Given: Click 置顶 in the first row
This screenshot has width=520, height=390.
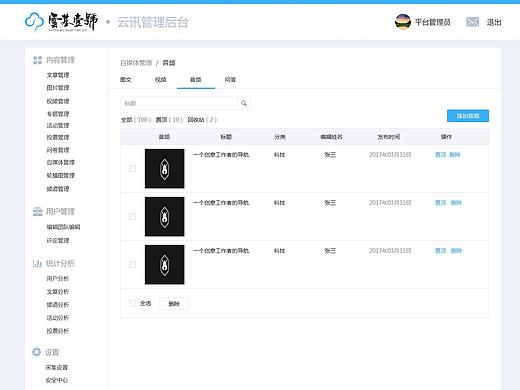Looking at the screenshot, I should [440, 155].
